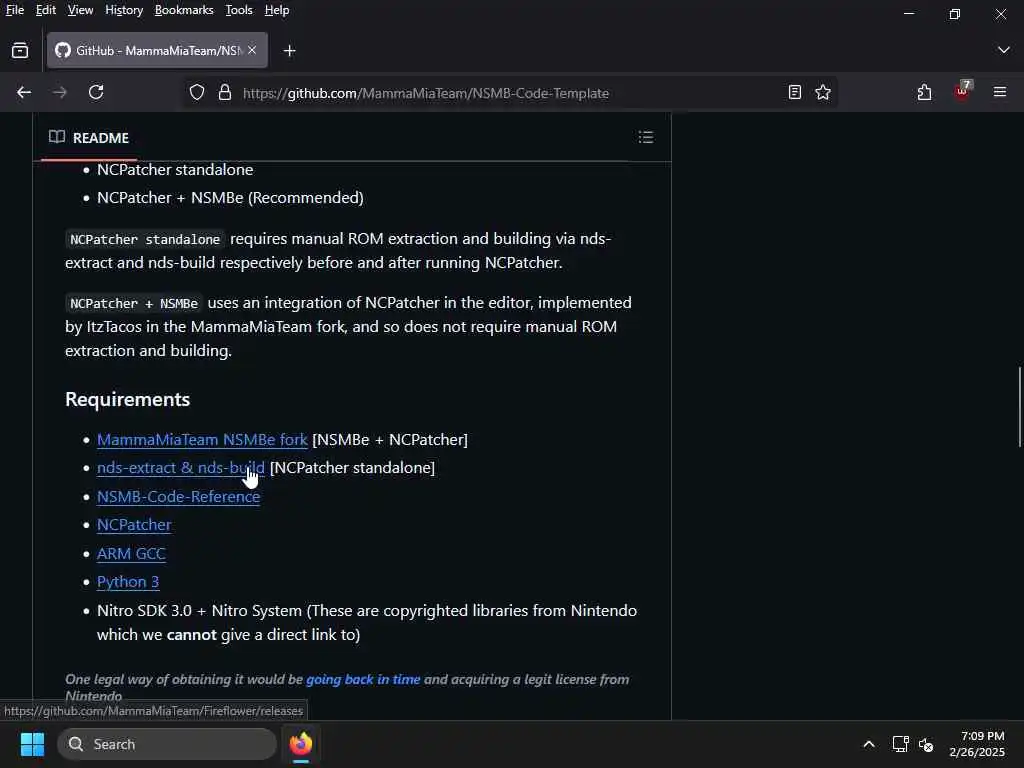Visit the ARM GCC link

coord(131,553)
